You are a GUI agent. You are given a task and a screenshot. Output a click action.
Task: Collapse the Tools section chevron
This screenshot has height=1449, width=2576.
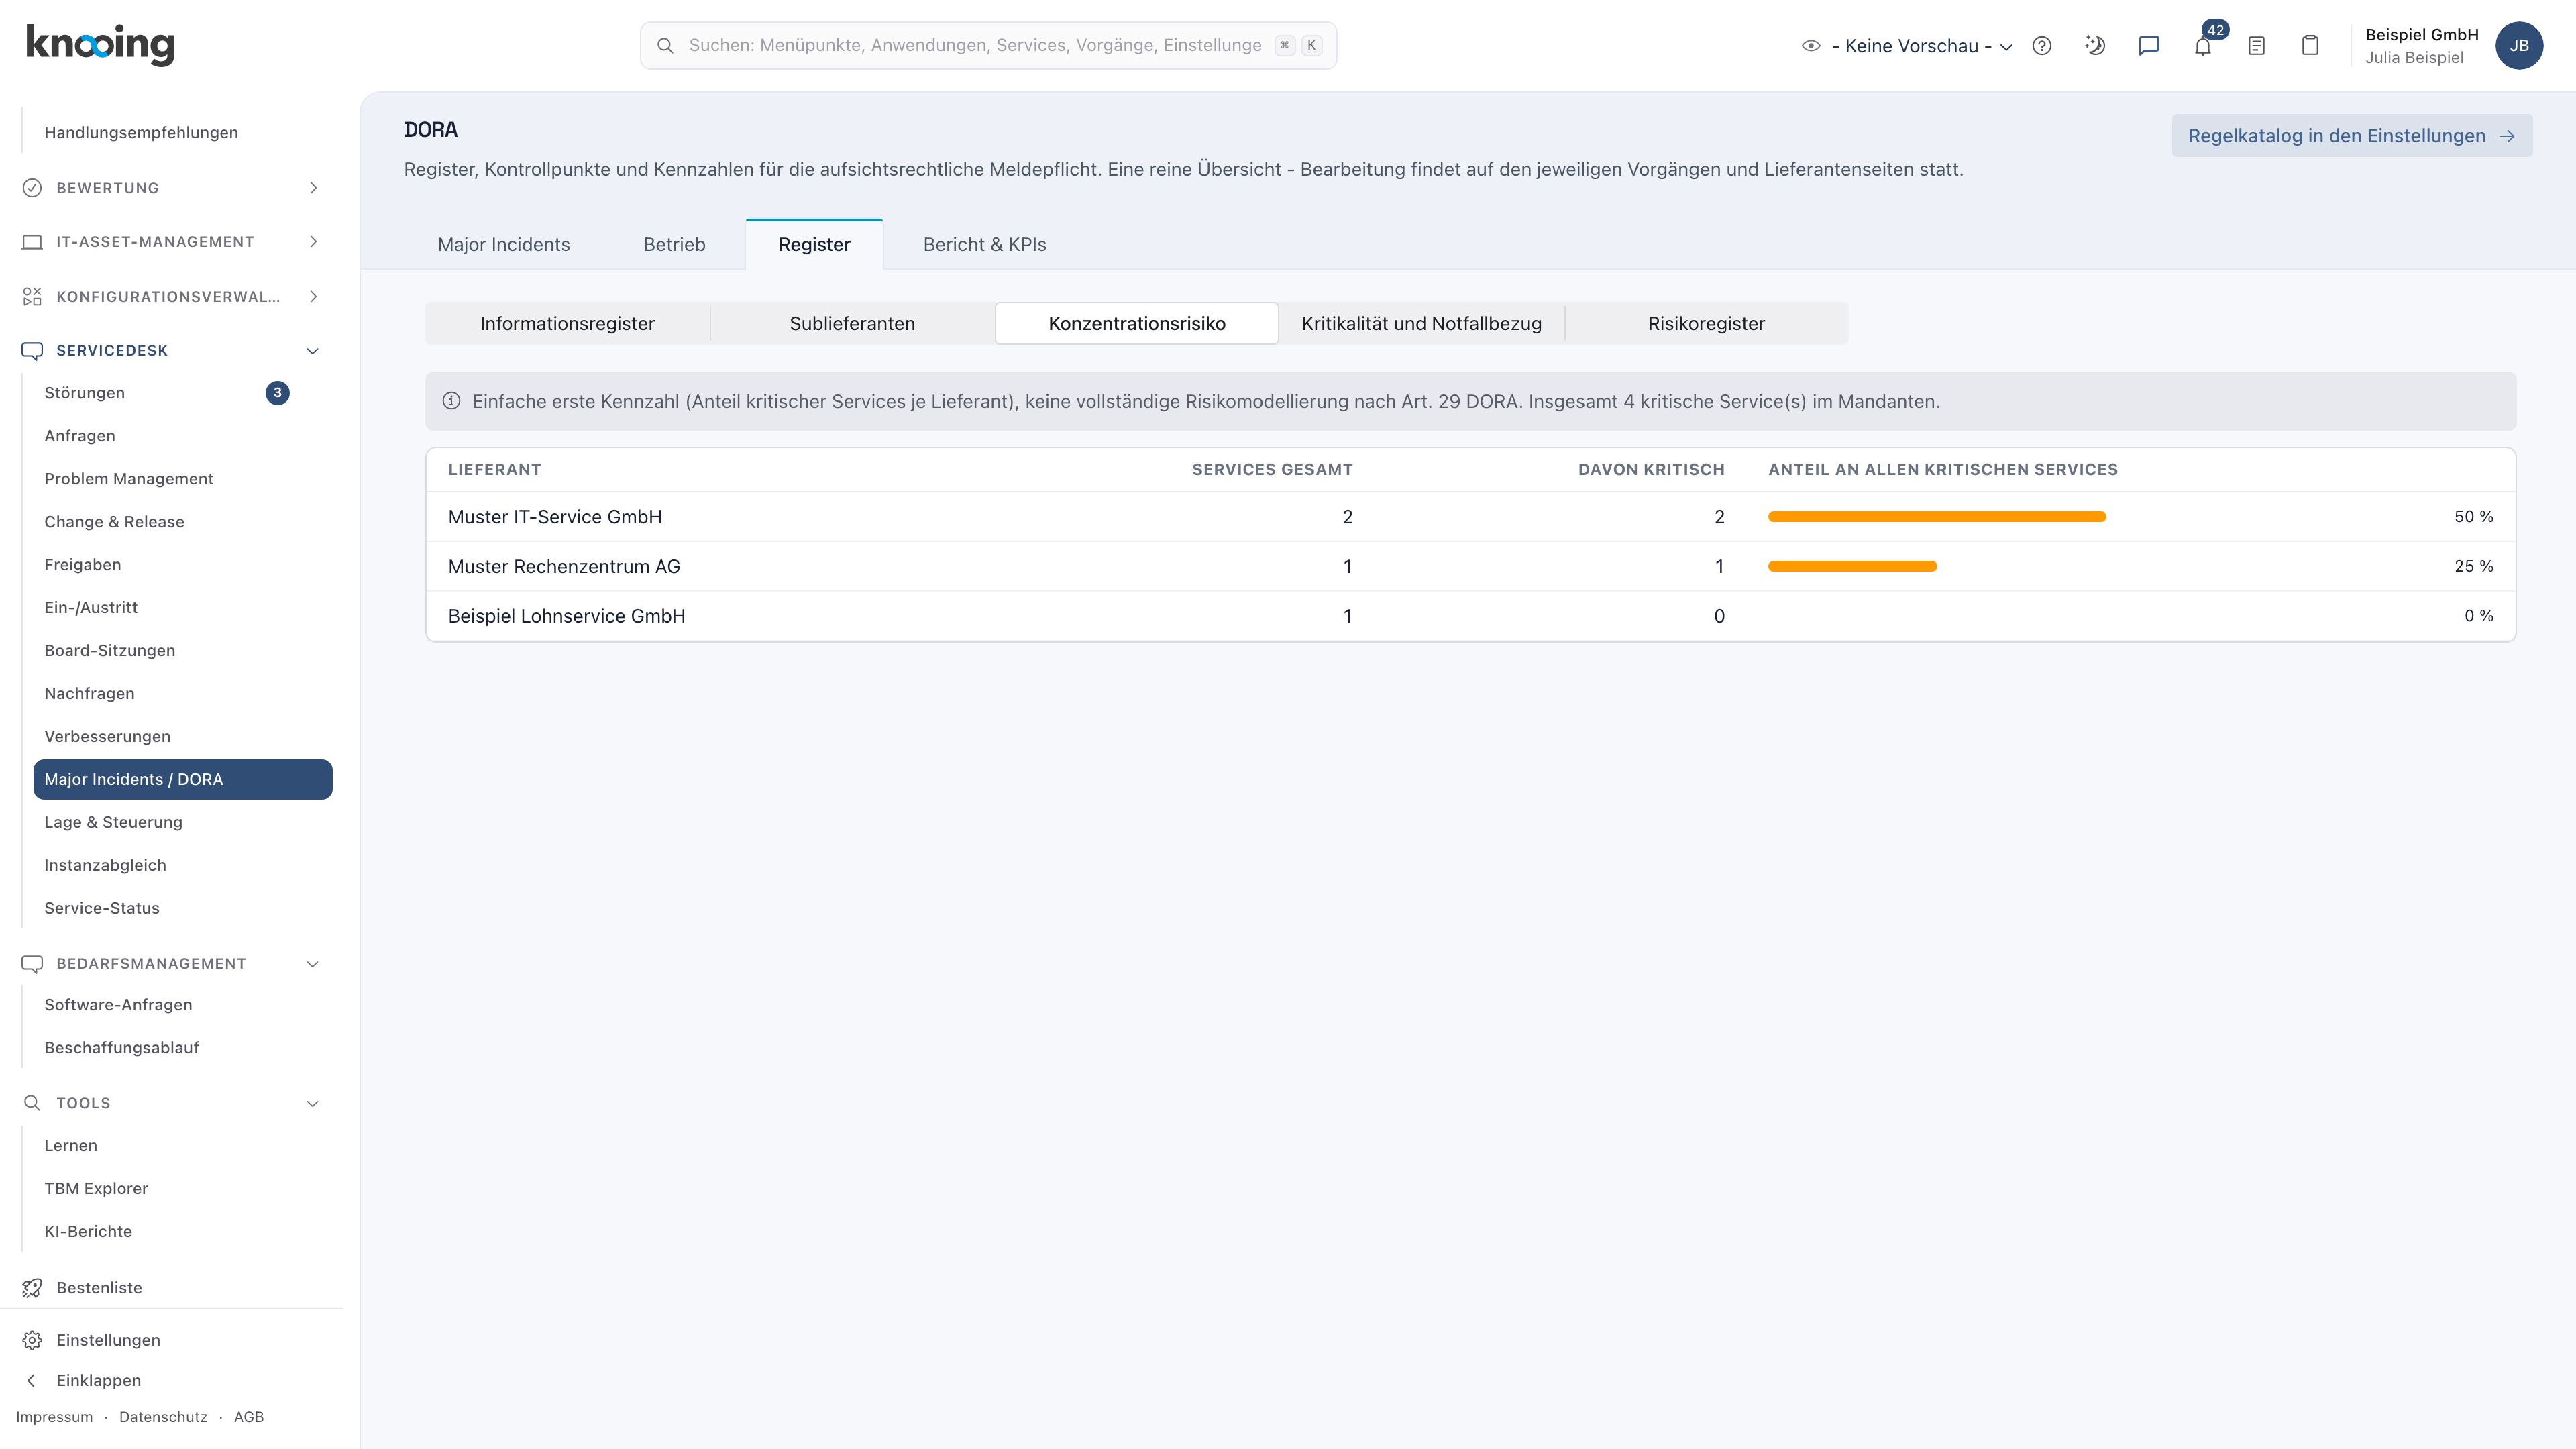point(313,1104)
